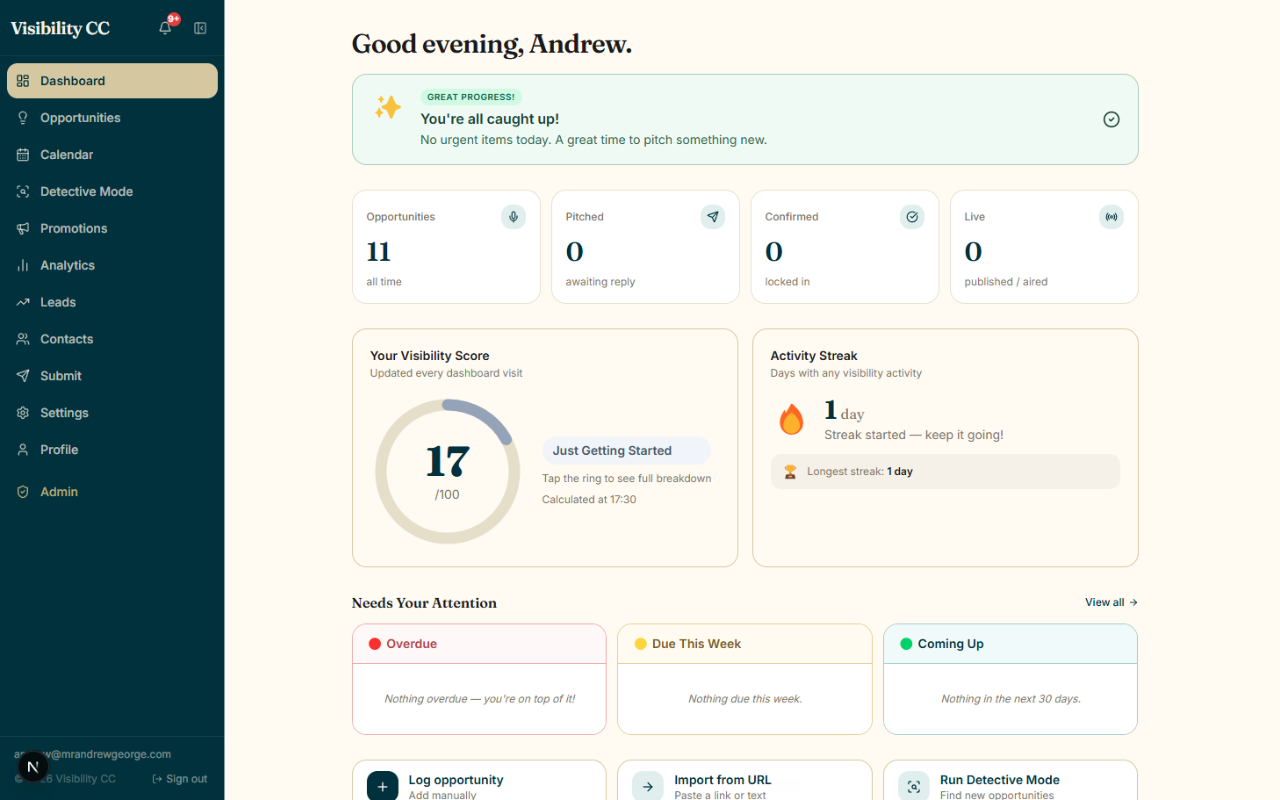This screenshot has width=1280, height=800.
Task: Click the Detective Mode scan icon in sidebar
Action: tap(23, 192)
